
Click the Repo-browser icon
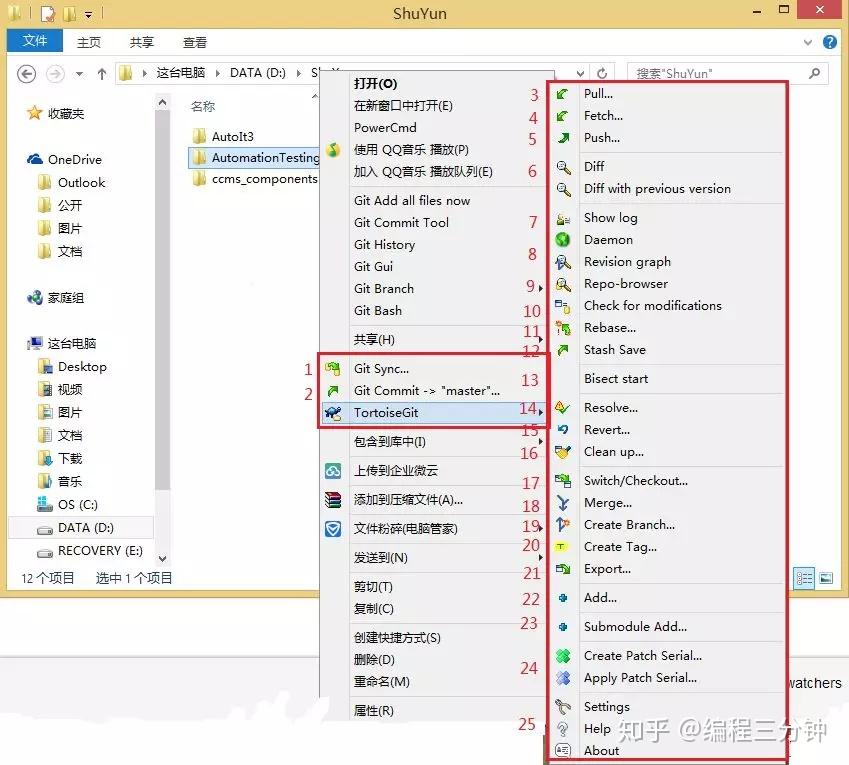(563, 284)
